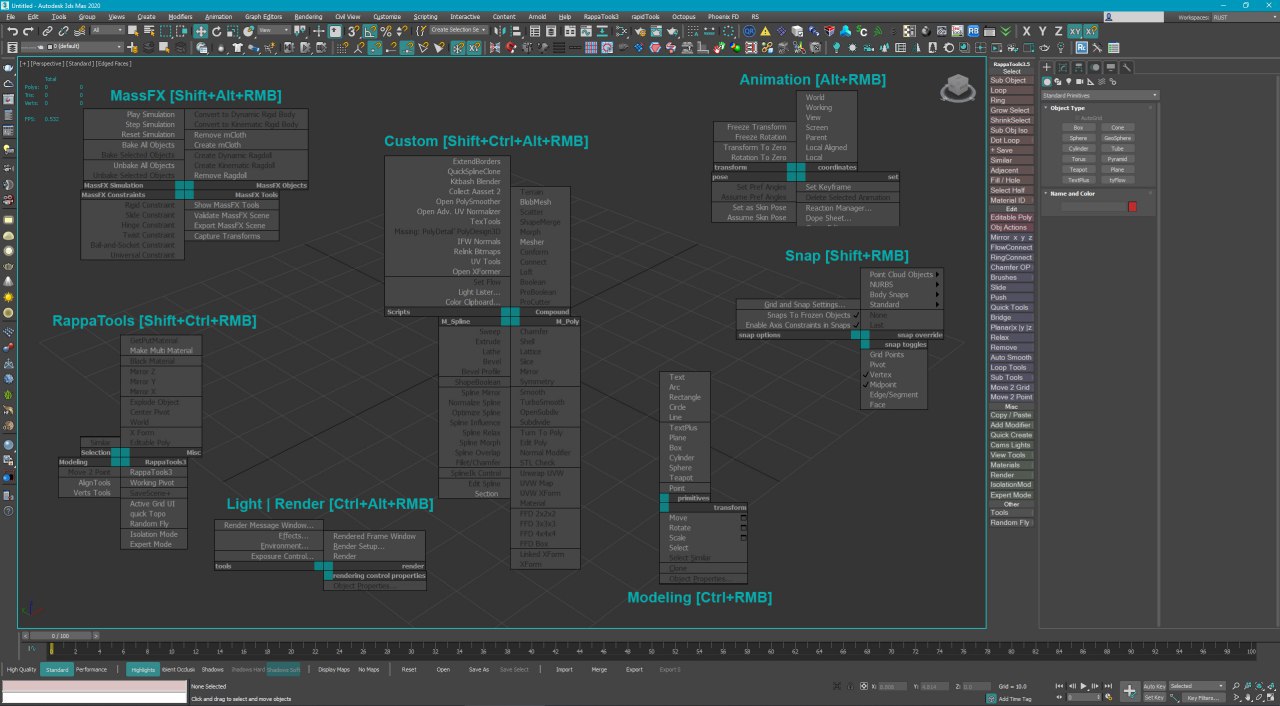Toggle Auto Key mode
The height and width of the screenshot is (706, 1280).
point(1154,686)
